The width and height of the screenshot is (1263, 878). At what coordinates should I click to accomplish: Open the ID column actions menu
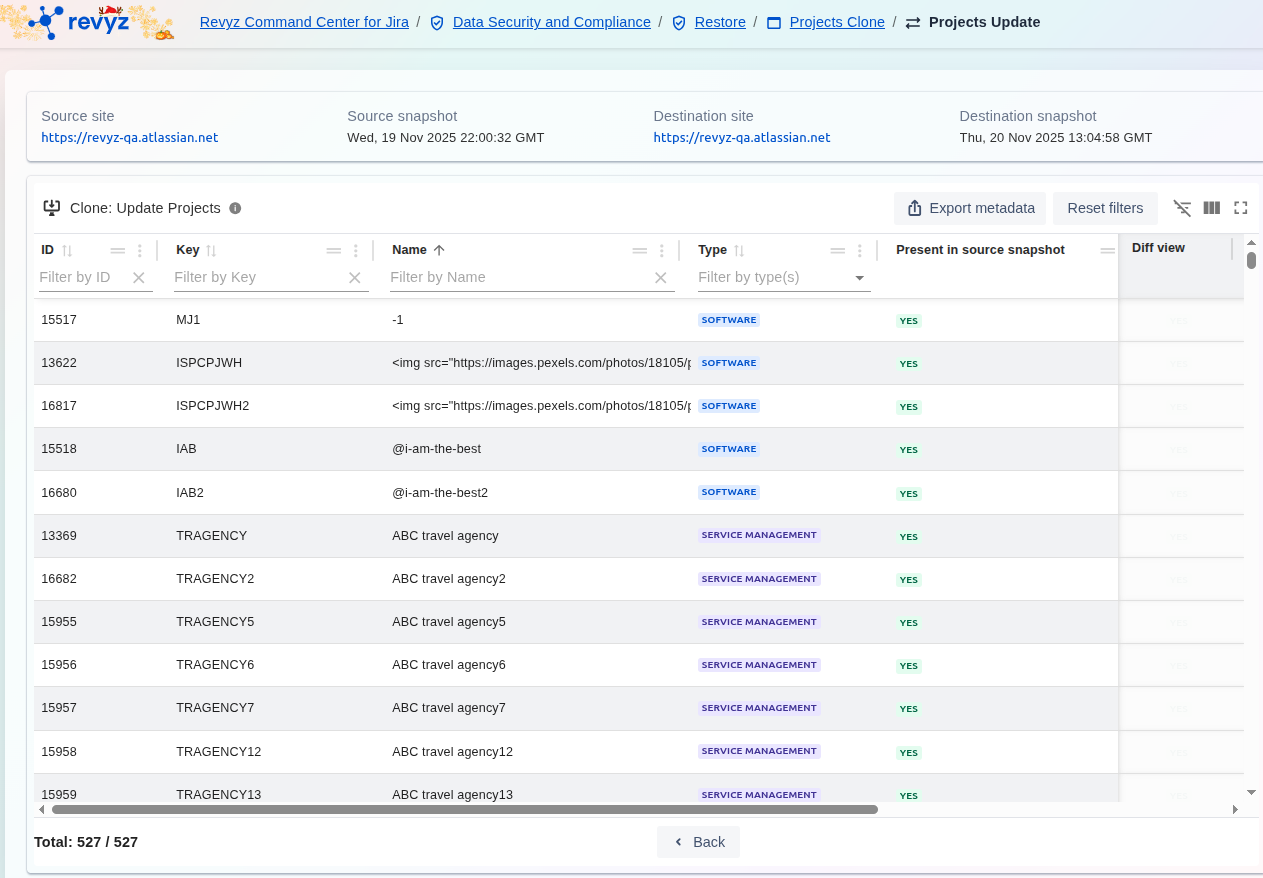coord(140,251)
